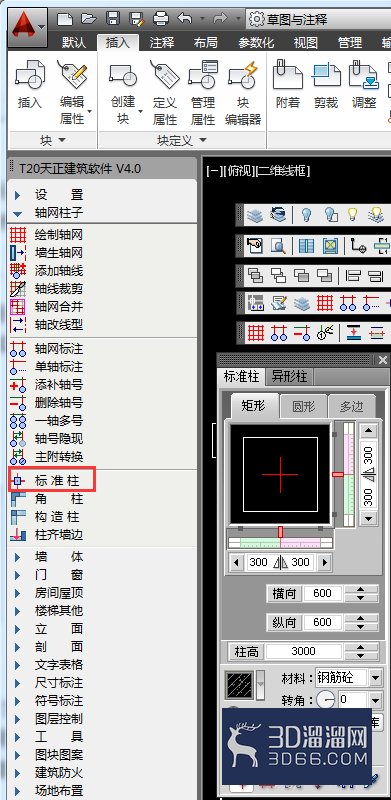Screen dimensions: 391x800
Task: Click the 横向 value field showing 600
Action: click(x=323, y=593)
